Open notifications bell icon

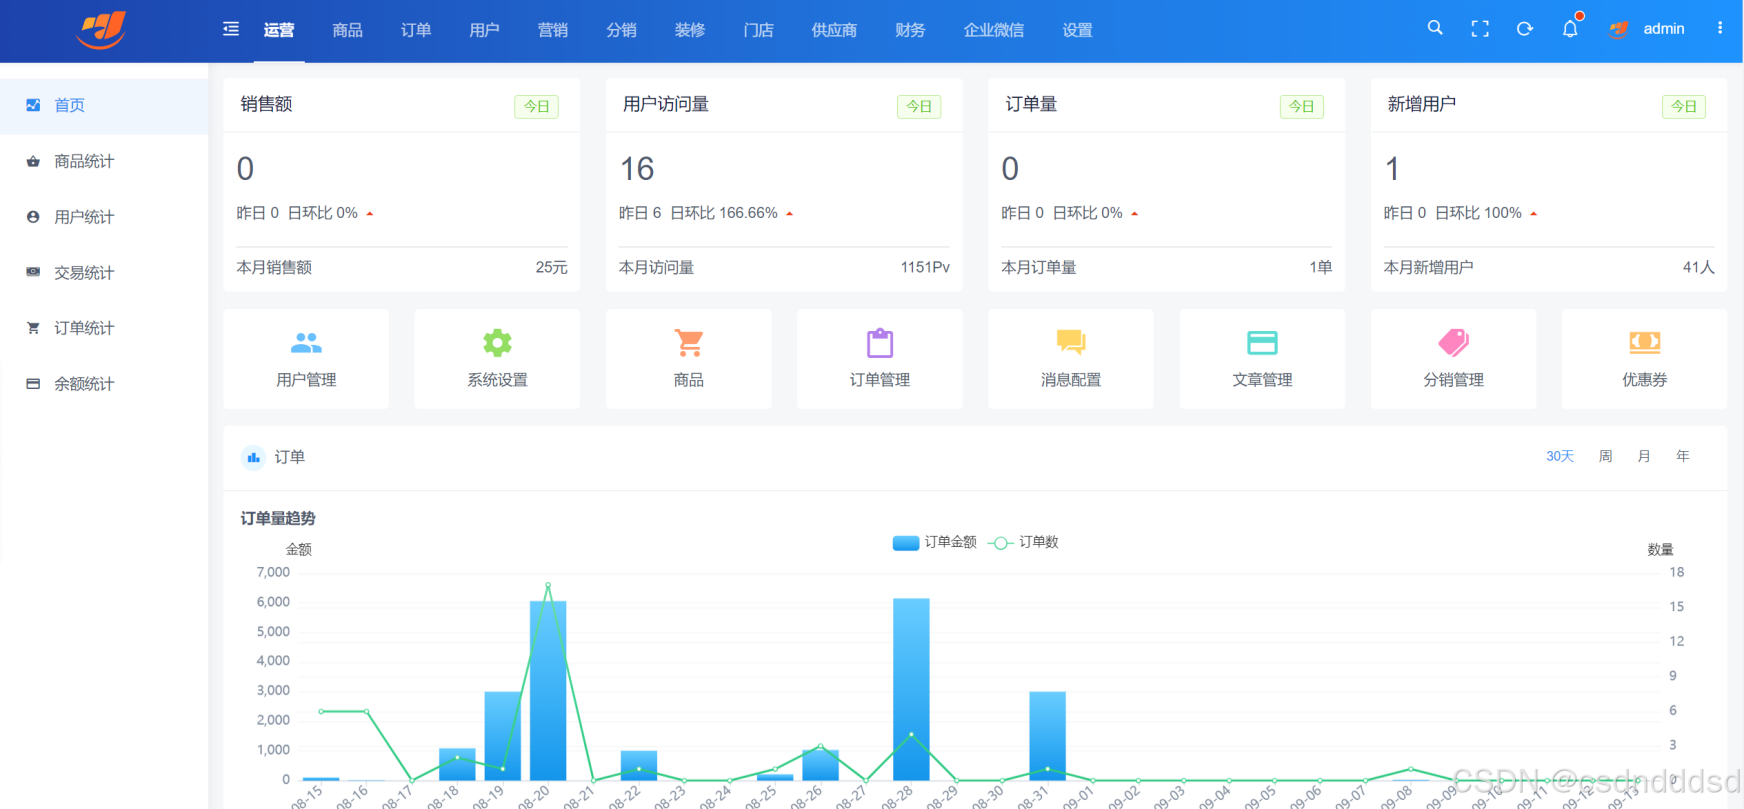point(1570,29)
